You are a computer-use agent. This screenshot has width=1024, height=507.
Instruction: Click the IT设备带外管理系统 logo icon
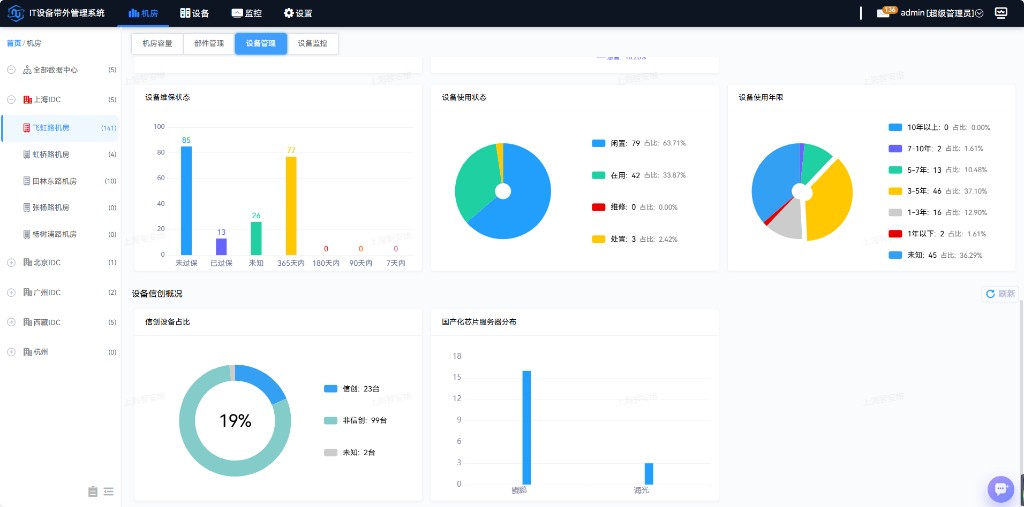[x=16, y=13]
